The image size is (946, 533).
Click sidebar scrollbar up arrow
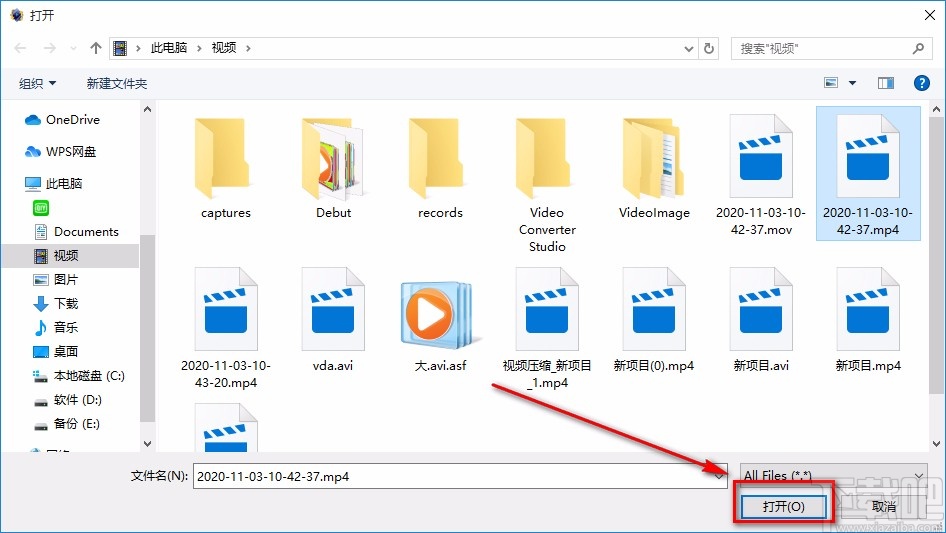pyautogui.click(x=147, y=109)
